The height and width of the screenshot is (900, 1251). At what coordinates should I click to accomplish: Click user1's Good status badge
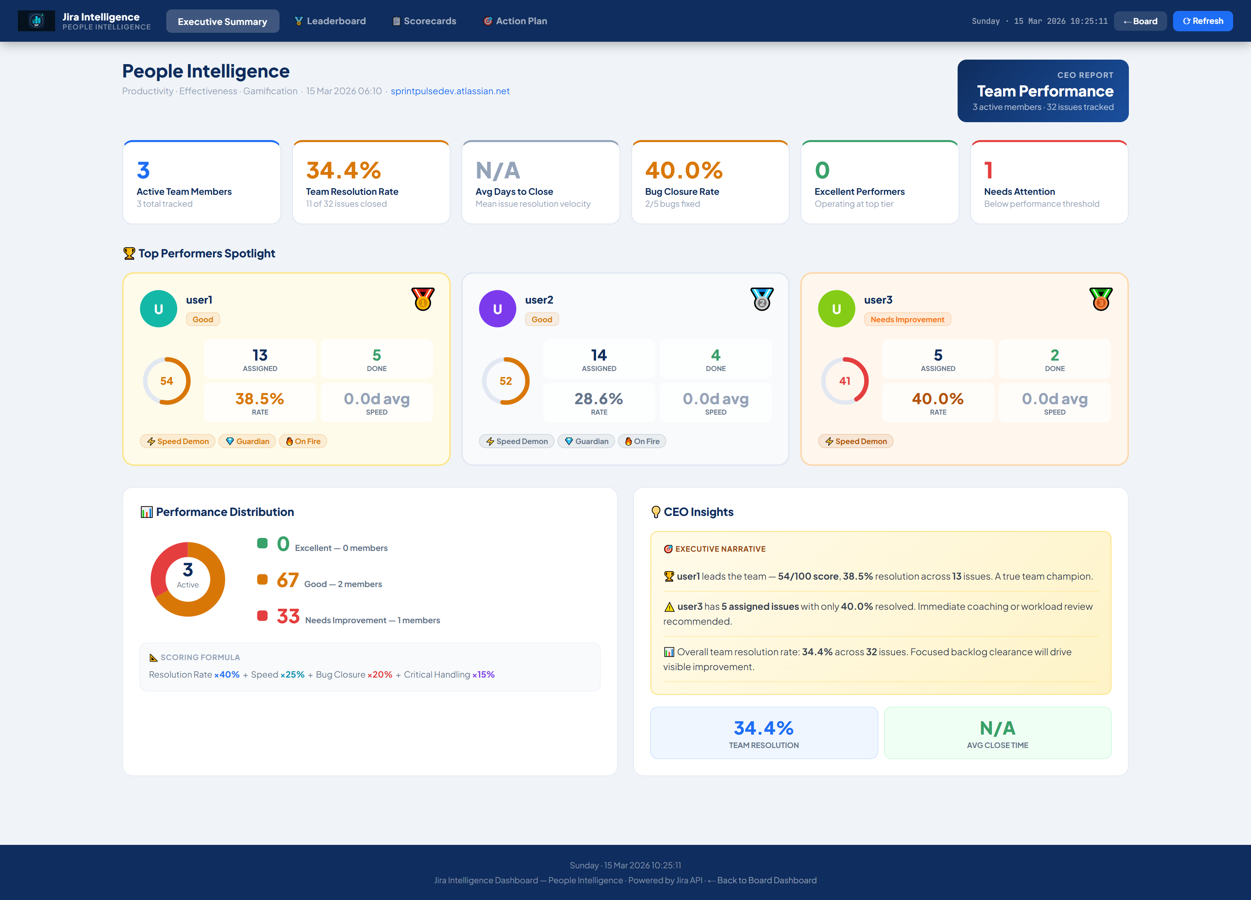203,320
